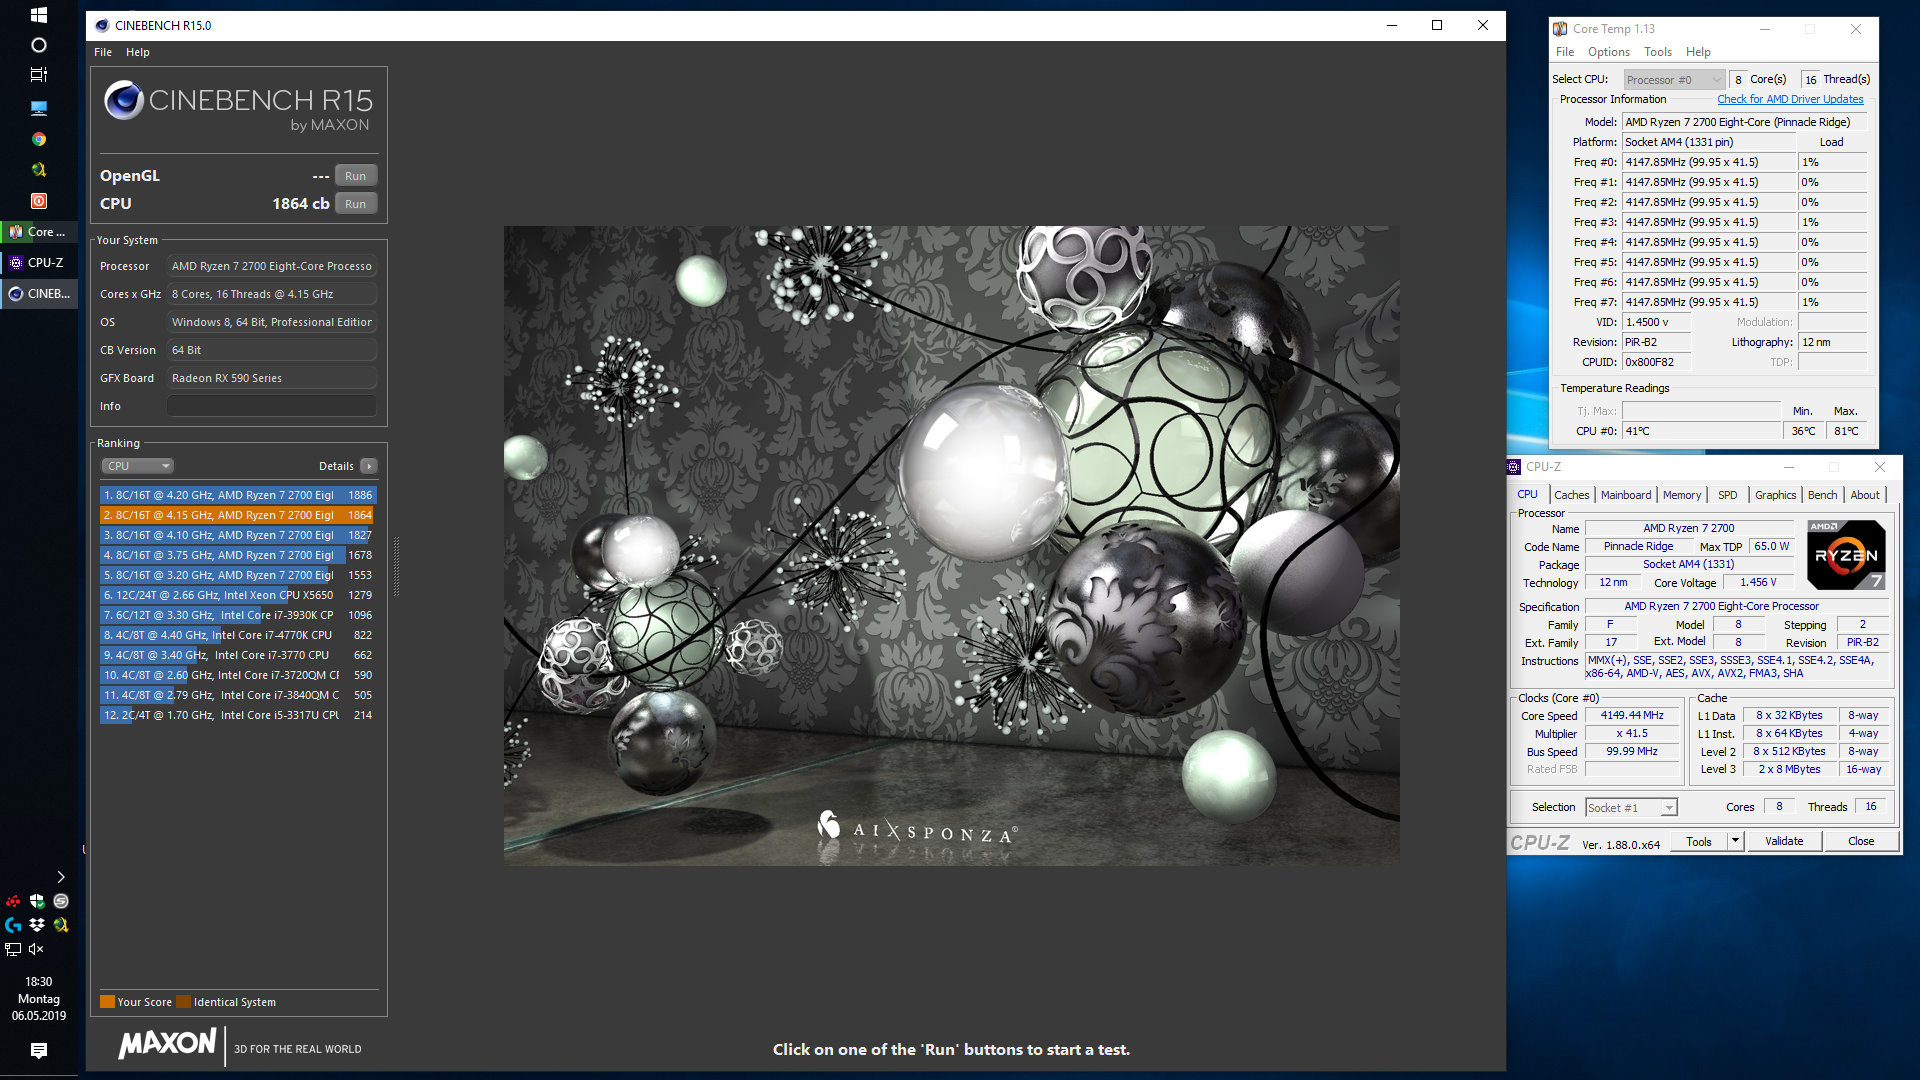Click the muted speaker volume icon

[x=37, y=949]
